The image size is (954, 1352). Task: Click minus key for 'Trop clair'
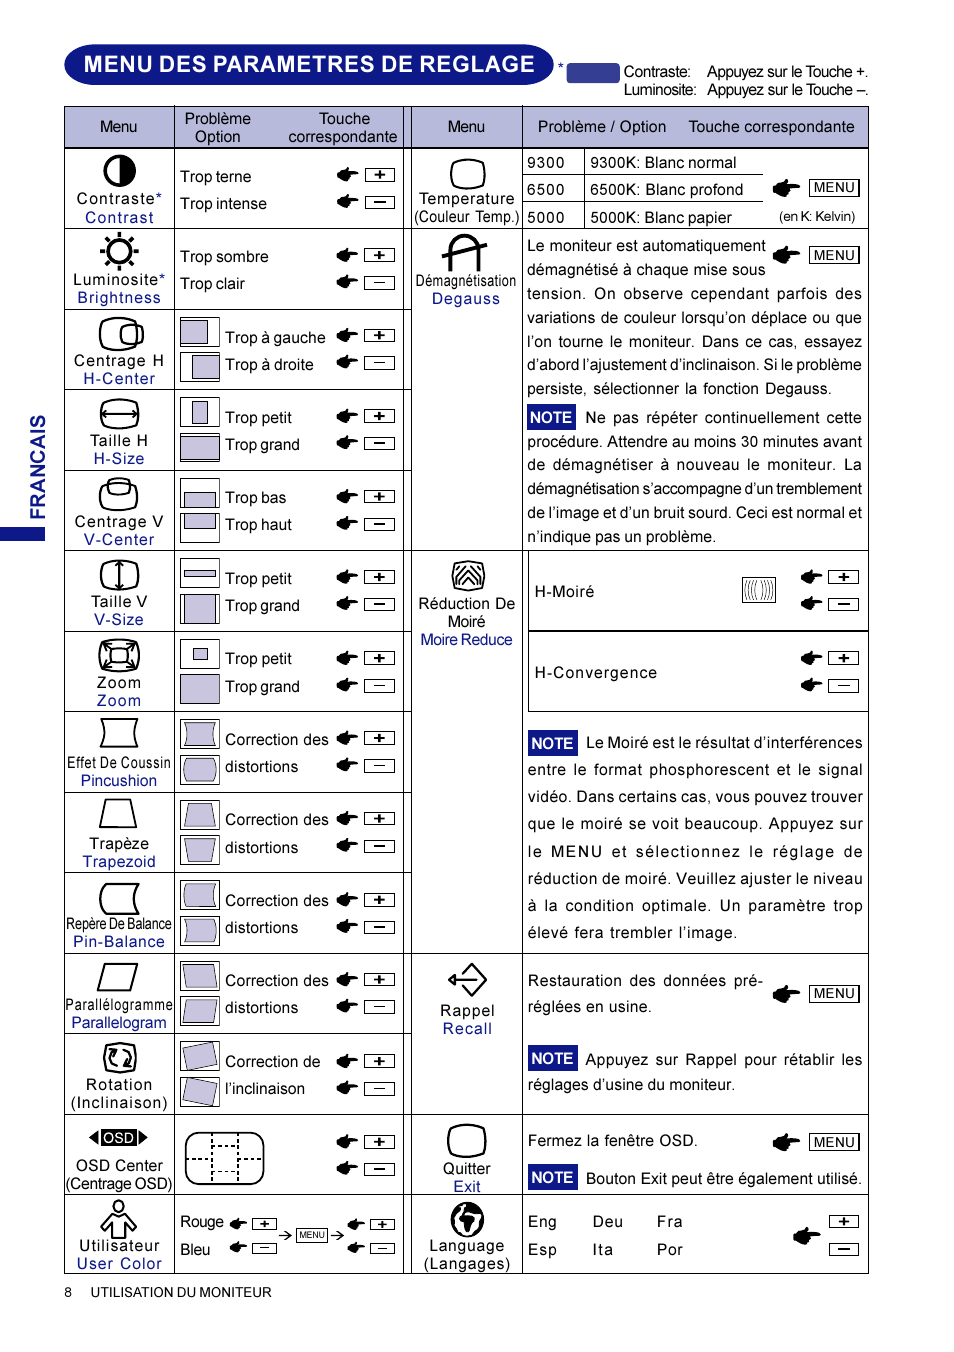tap(380, 282)
